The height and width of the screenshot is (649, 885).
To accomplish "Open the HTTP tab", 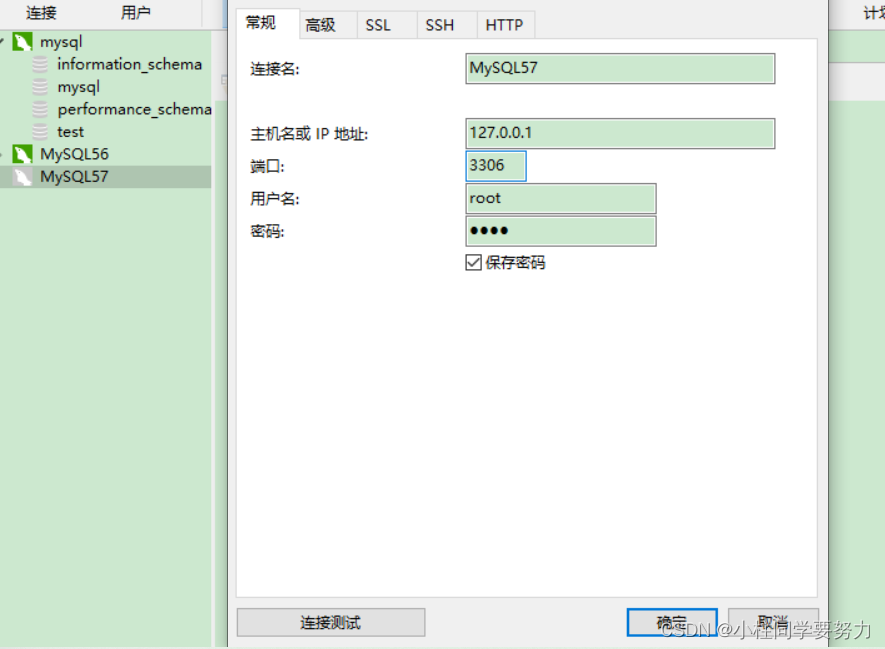I will [505, 25].
